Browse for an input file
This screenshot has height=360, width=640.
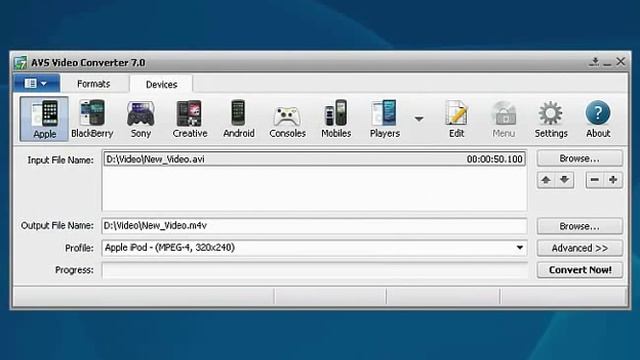tap(580, 158)
